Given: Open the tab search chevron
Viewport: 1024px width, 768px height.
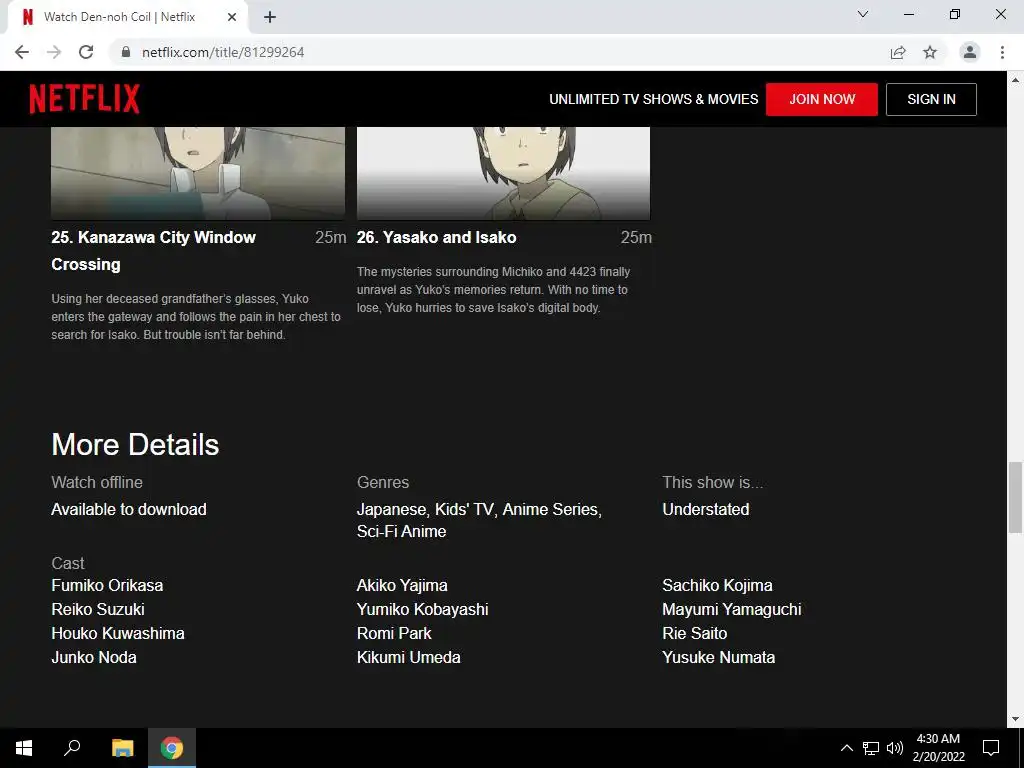Looking at the screenshot, I should tap(863, 14).
